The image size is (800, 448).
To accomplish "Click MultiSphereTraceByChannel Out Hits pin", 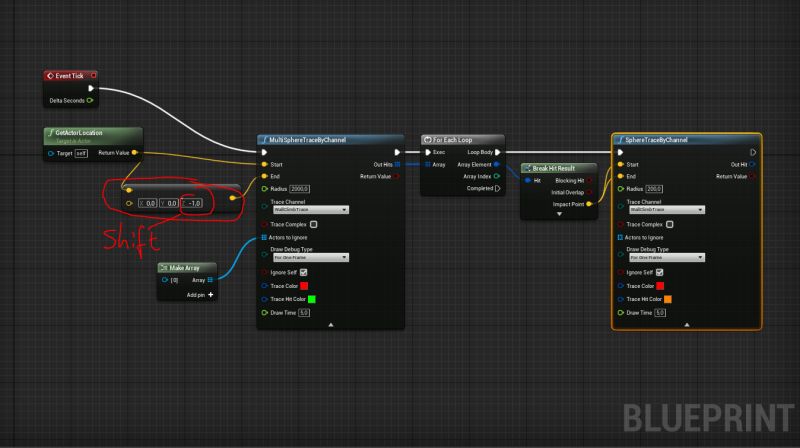I will point(397,164).
